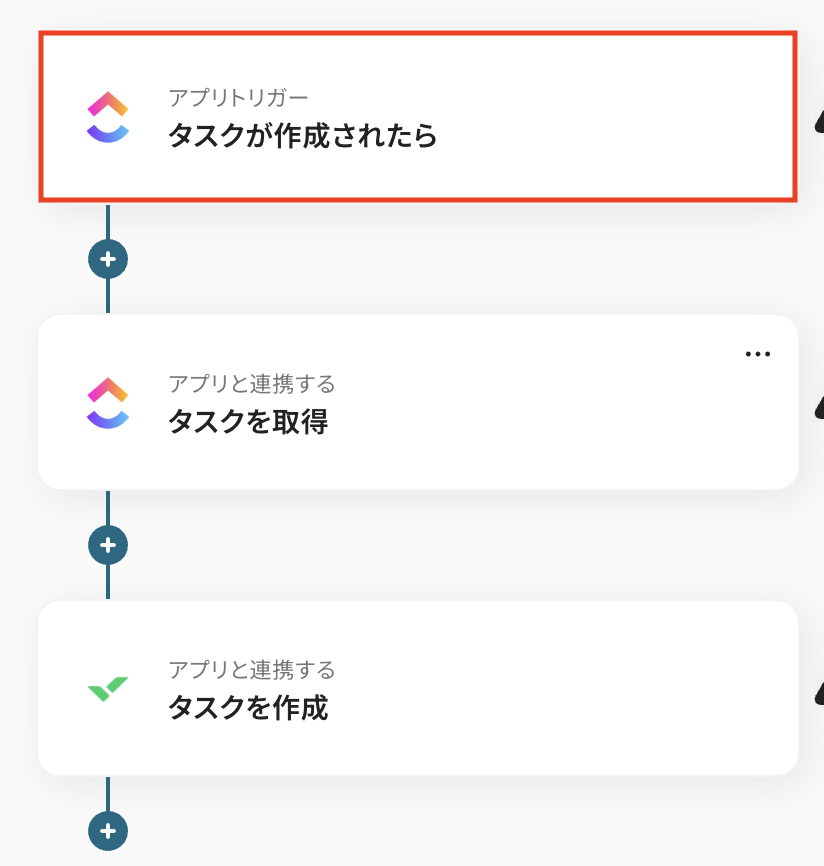Image resolution: width=824 pixels, height=866 pixels.
Task: Click the ClickUp icon on タスクを取得 step
Action: pyautogui.click(x=108, y=403)
